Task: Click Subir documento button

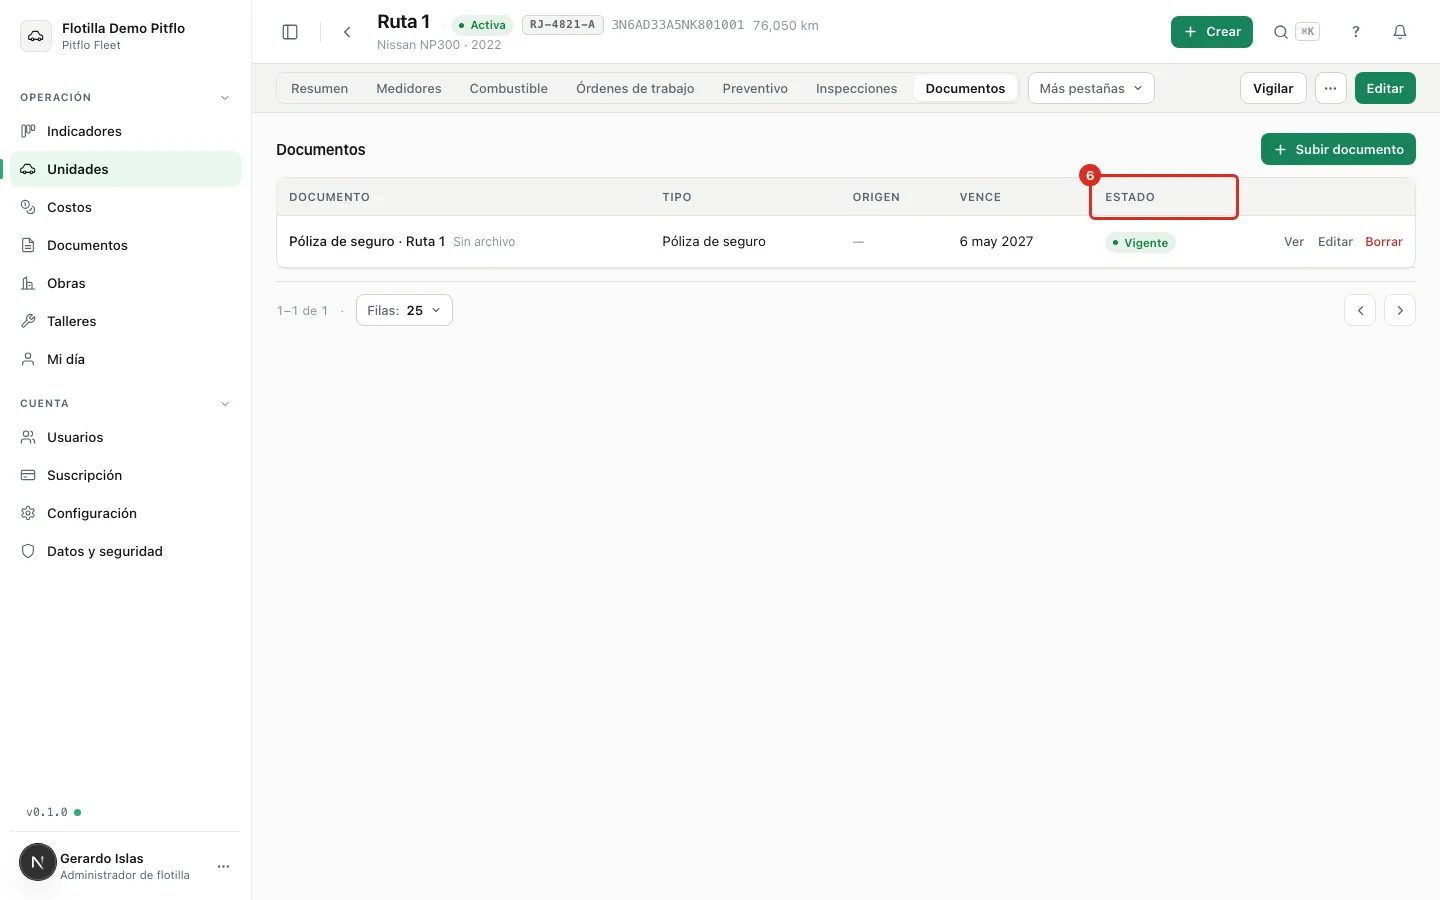Action: (1338, 149)
